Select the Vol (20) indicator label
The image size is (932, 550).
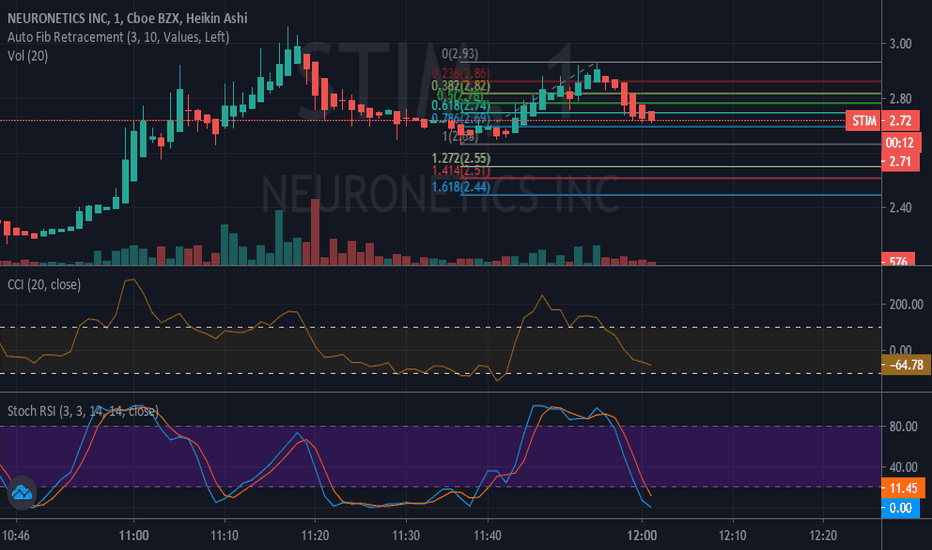[x=28, y=56]
